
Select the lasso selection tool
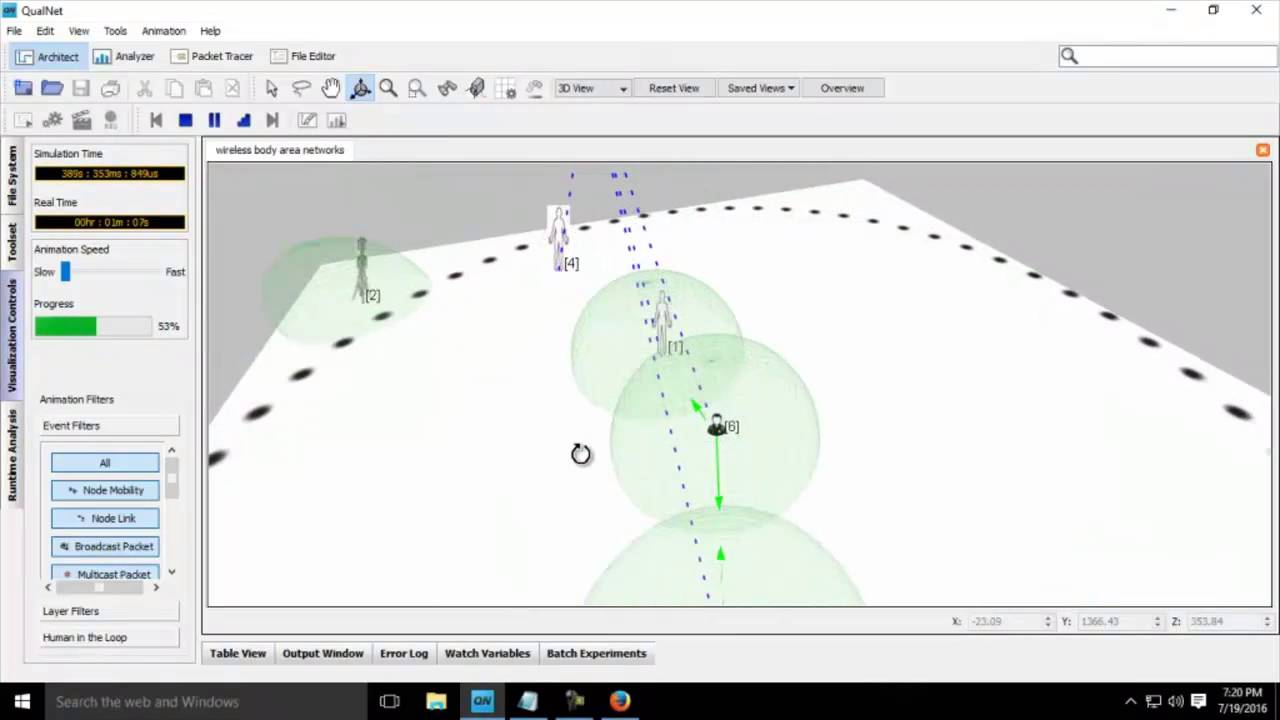click(x=301, y=88)
